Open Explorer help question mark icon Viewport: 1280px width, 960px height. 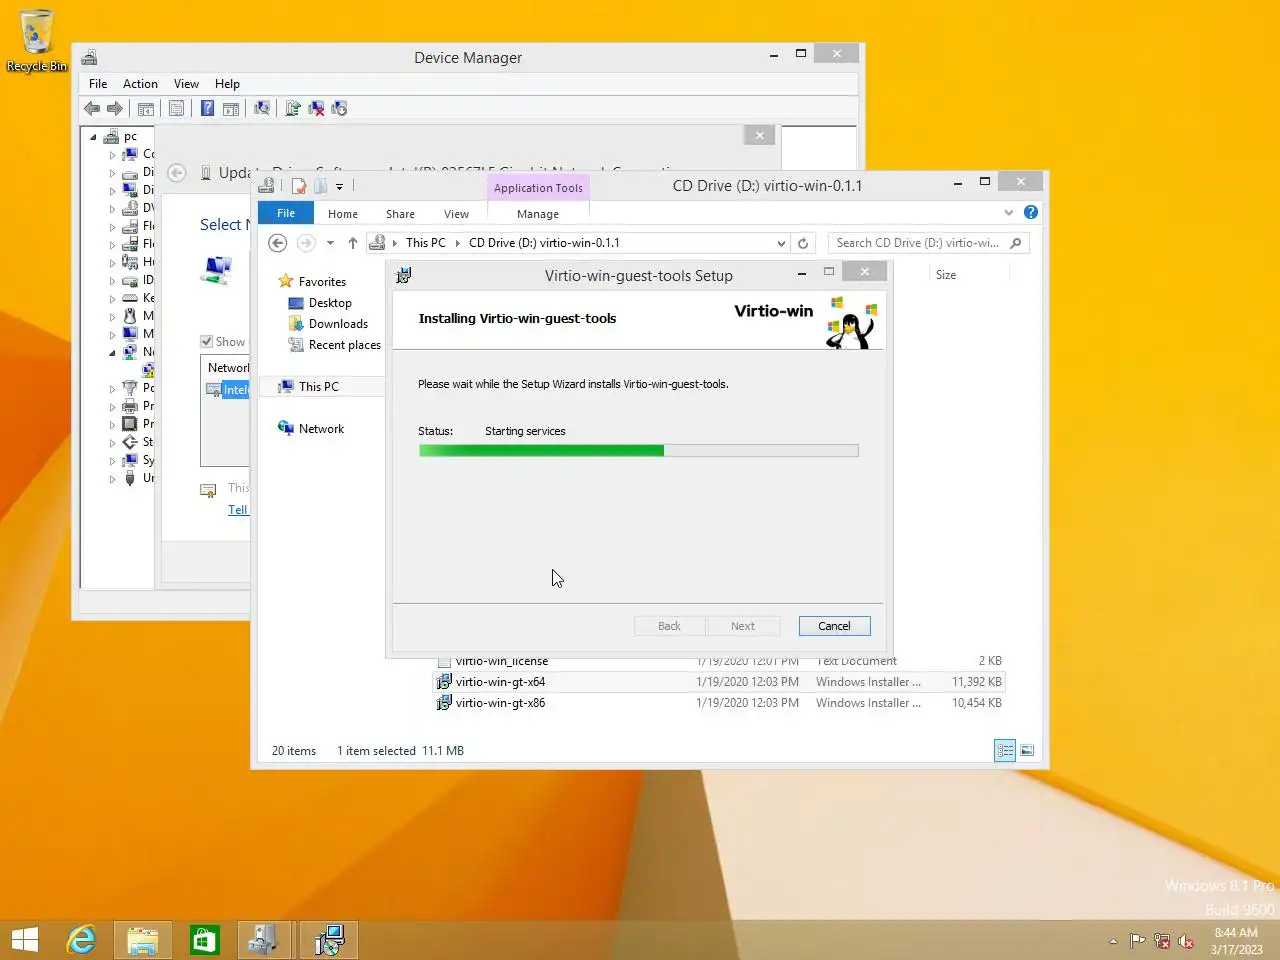[1031, 212]
